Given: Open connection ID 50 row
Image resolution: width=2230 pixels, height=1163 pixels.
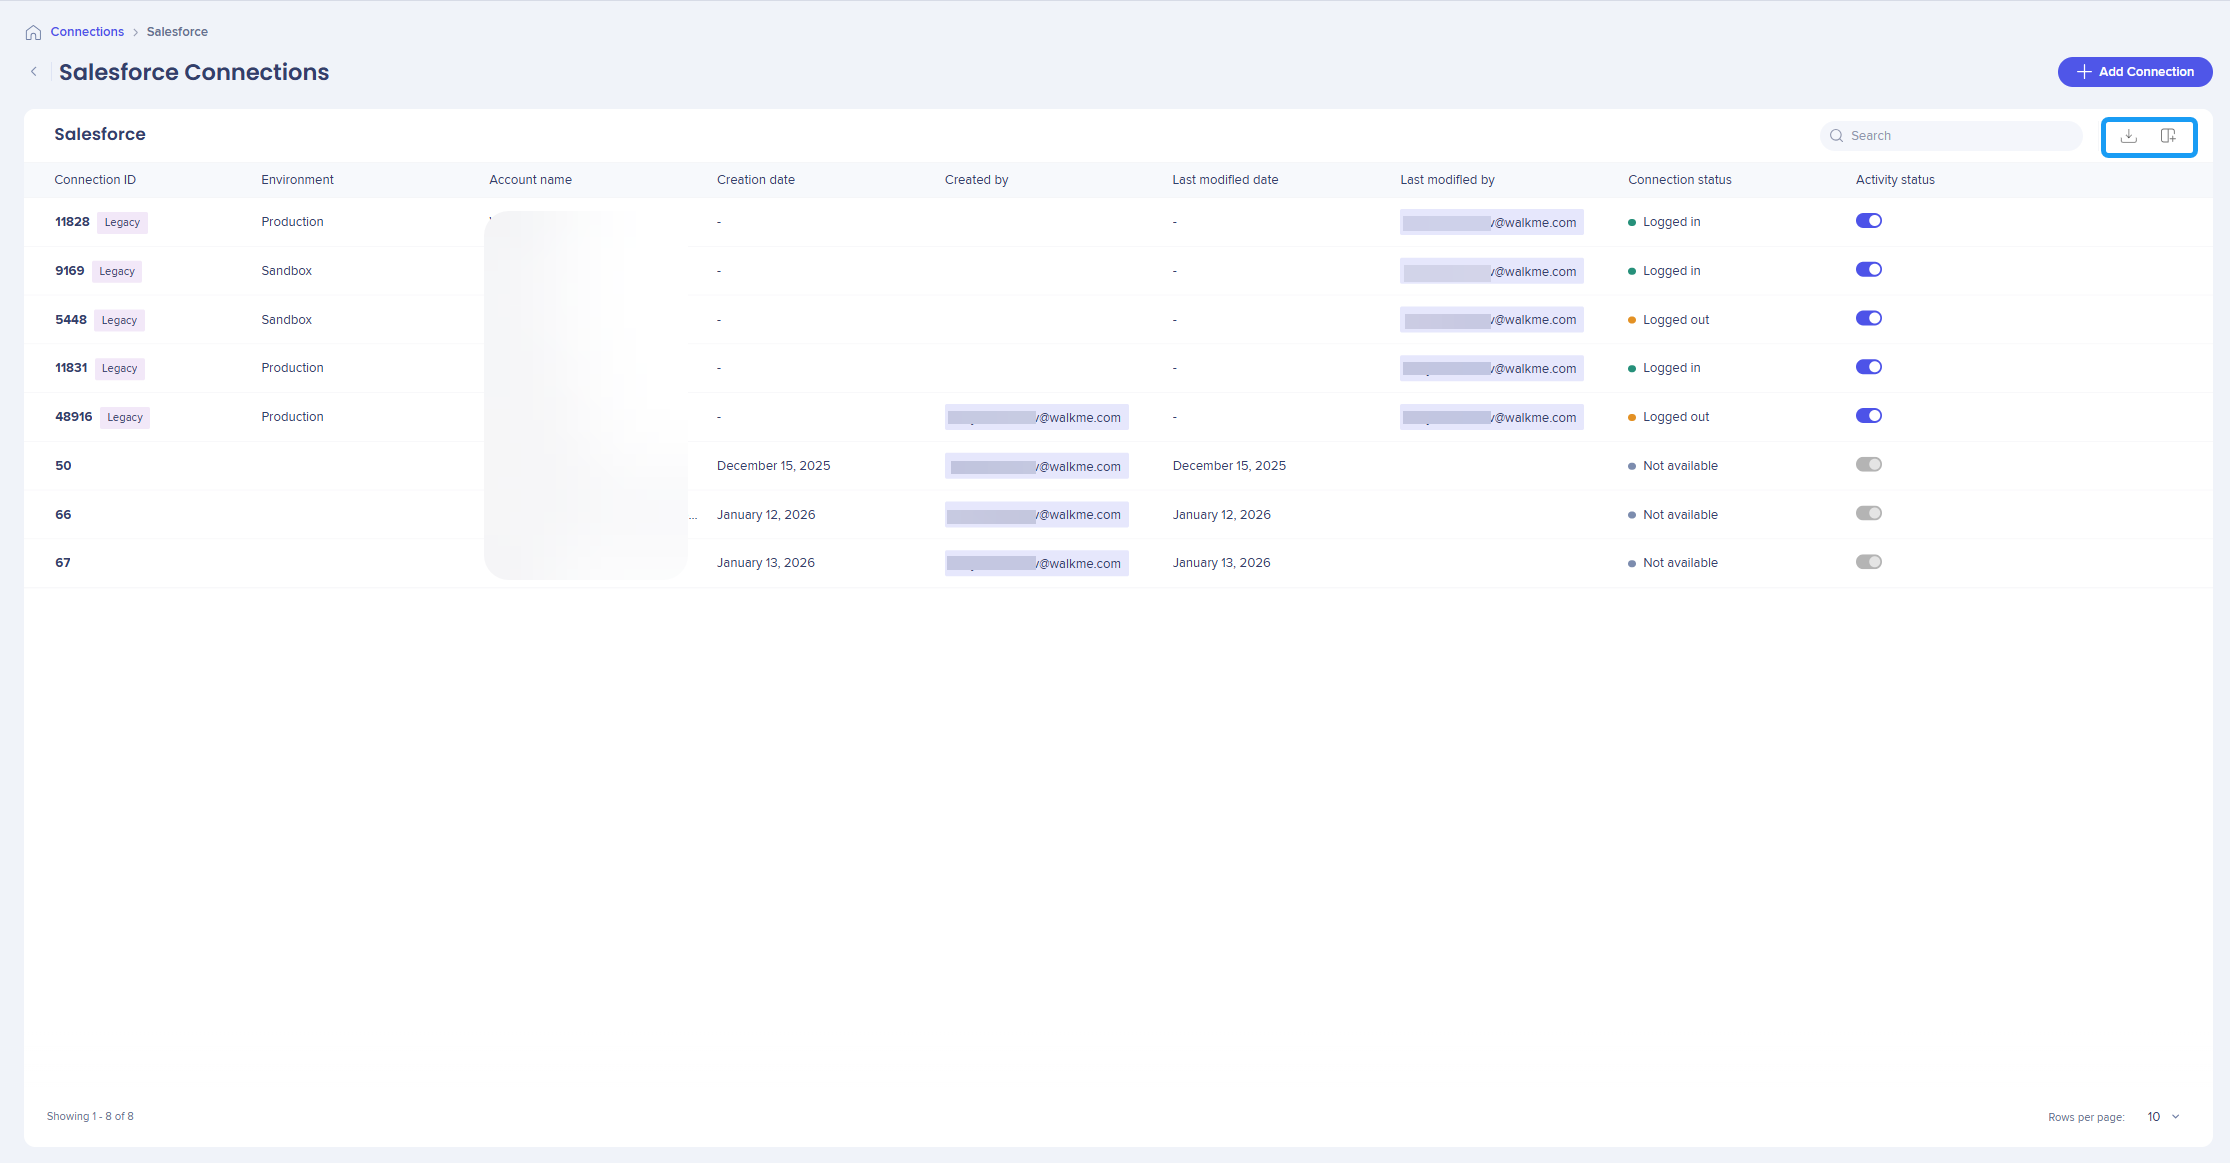Looking at the screenshot, I should 63,466.
